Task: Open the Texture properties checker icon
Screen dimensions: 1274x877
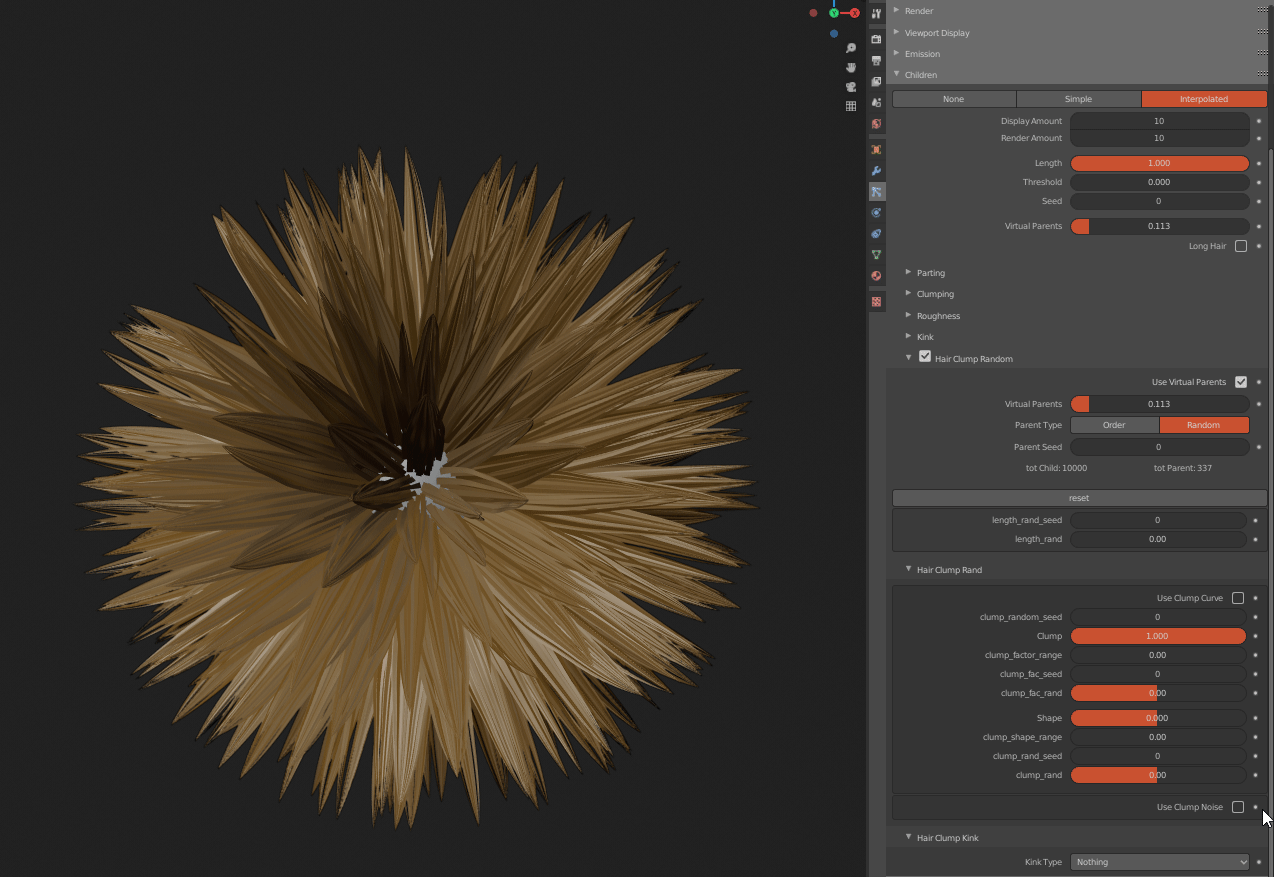Action: [x=876, y=301]
